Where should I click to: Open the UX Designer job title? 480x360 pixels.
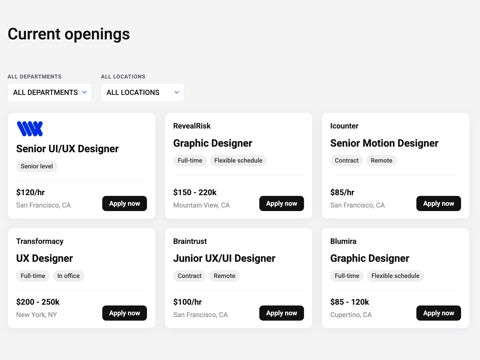pyautogui.click(x=45, y=258)
